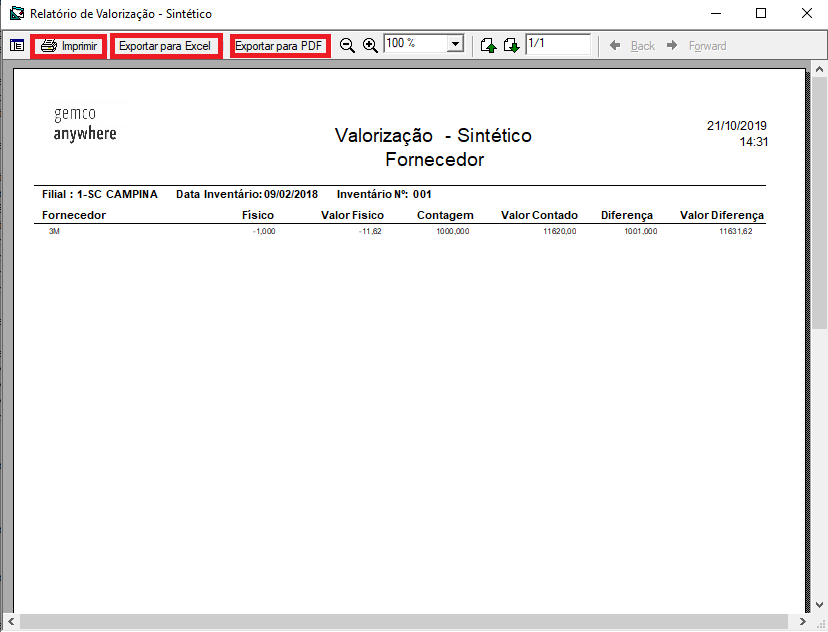
Task: Click the gemco anywhere logo
Action: (x=85, y=124)
